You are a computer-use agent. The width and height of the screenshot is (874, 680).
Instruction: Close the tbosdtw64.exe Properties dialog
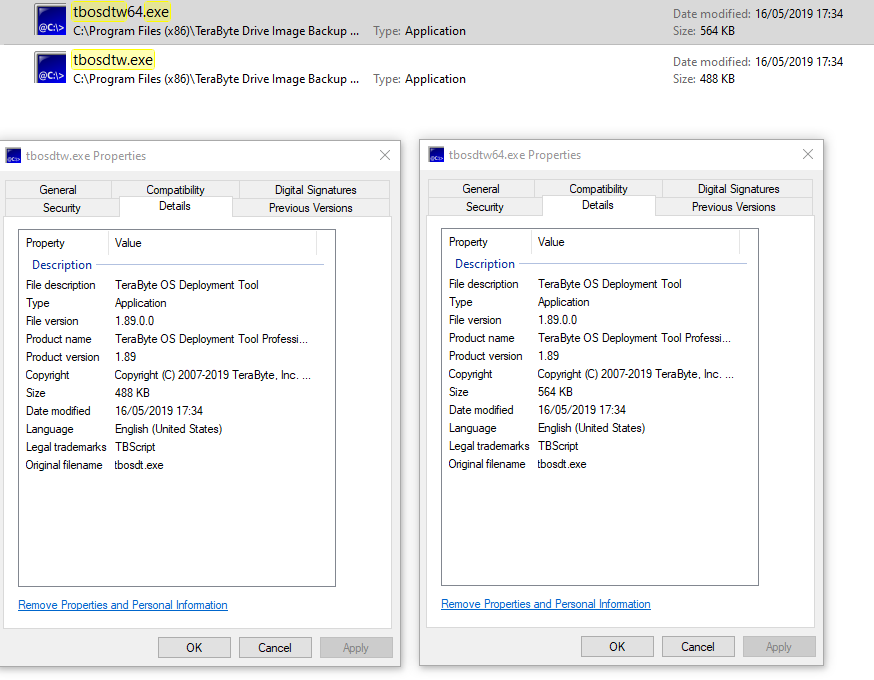point(808,154)
